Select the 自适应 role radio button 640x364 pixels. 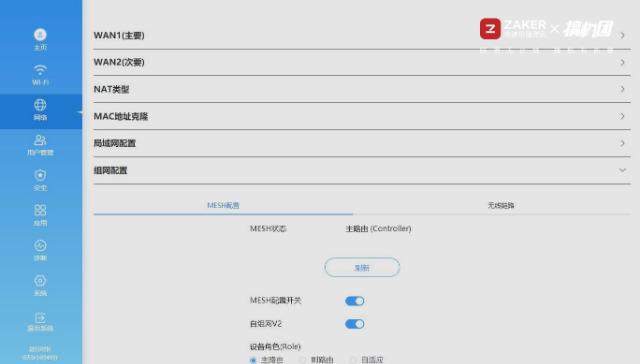click(x=353, y=360)
